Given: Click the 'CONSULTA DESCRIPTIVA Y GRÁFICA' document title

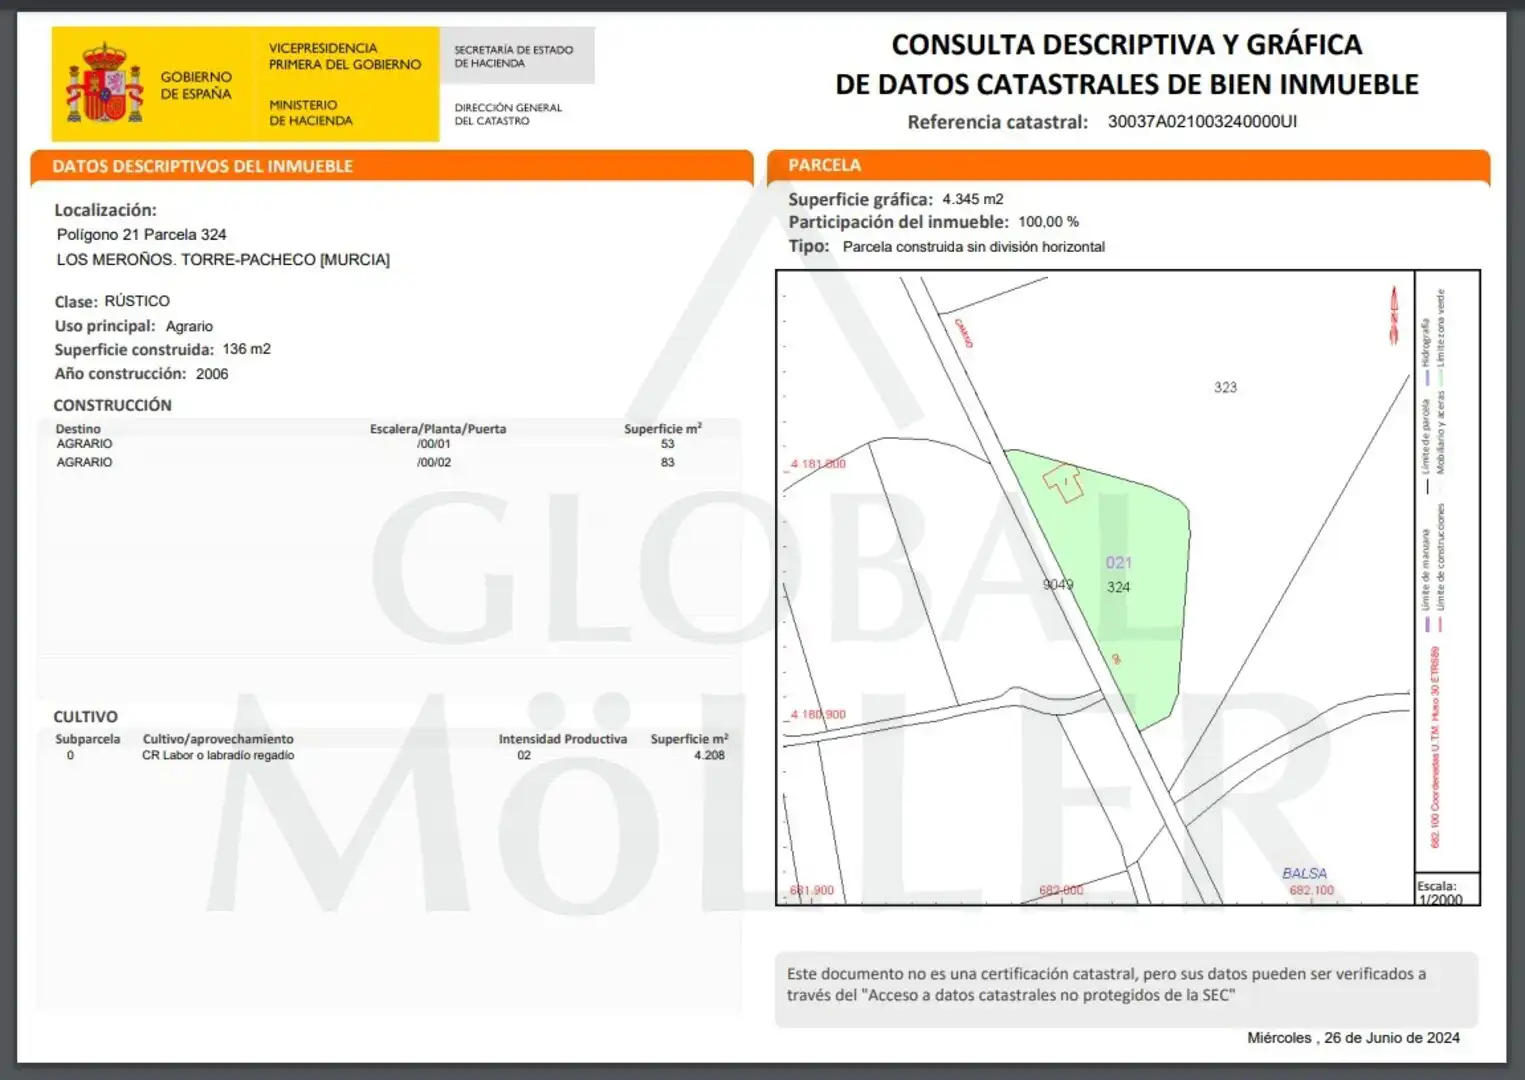Looking at the screenshot, I should pos(1127,45).
